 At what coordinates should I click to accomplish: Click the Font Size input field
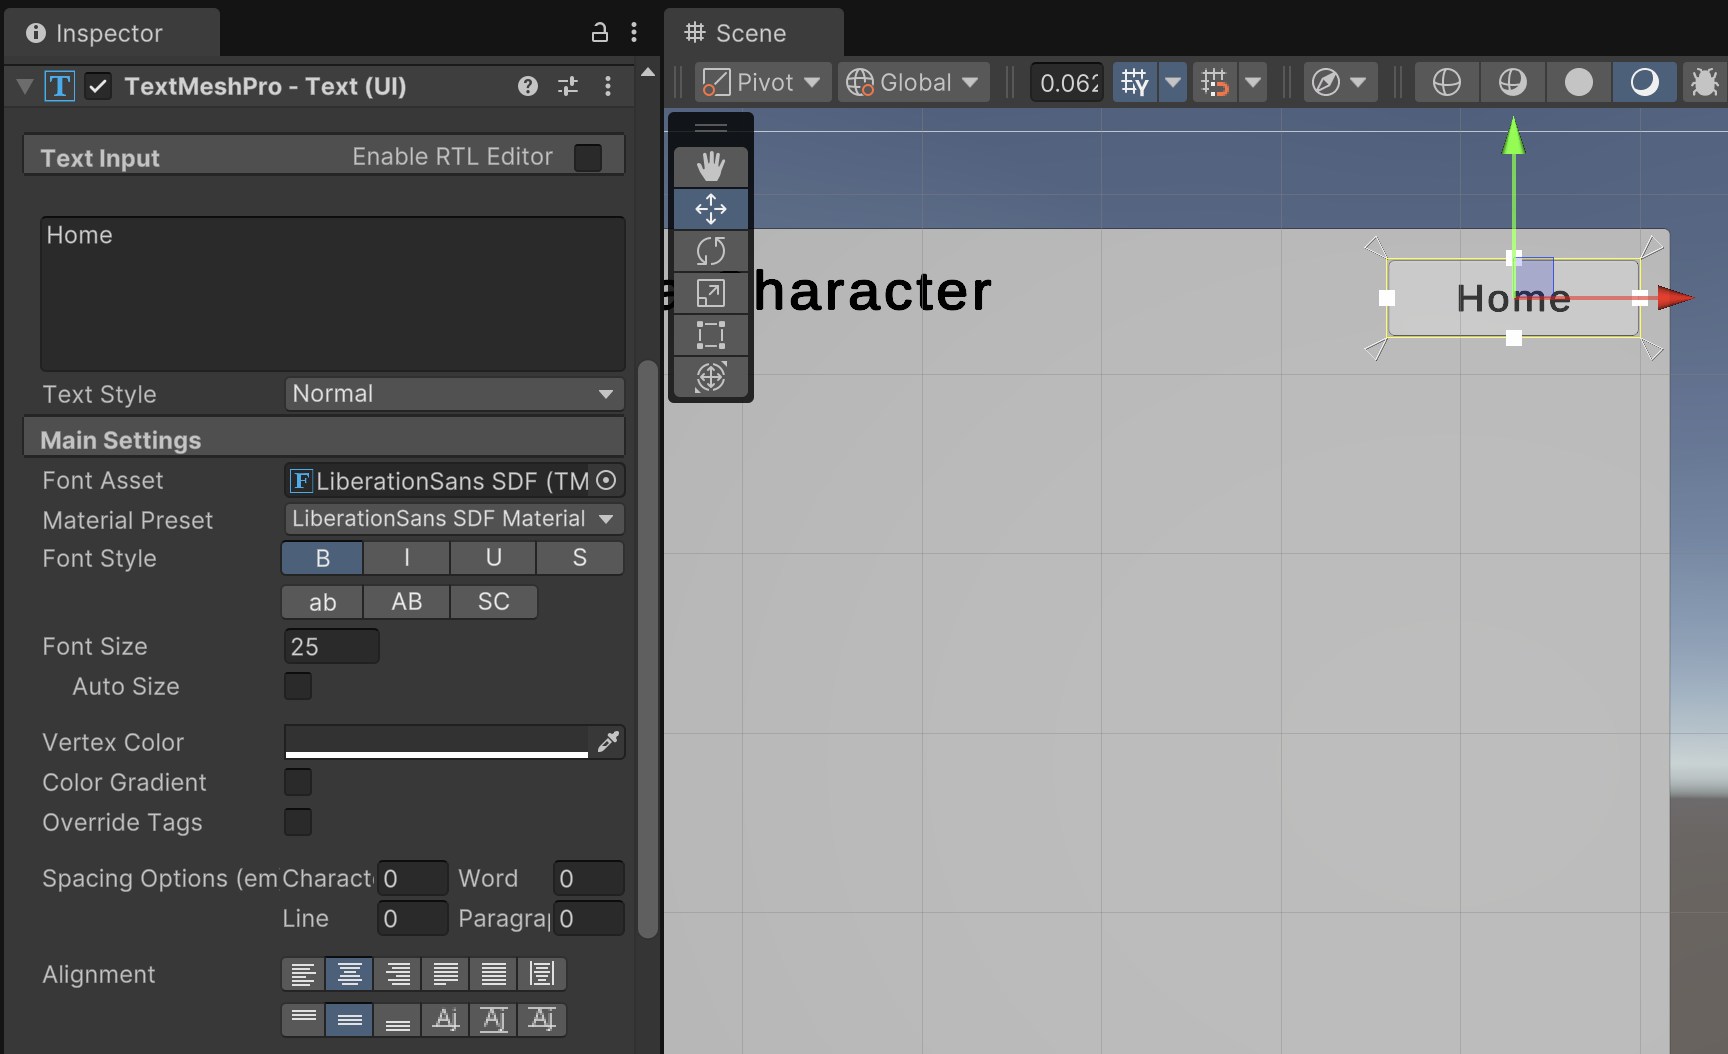click(x=331, y=647)
